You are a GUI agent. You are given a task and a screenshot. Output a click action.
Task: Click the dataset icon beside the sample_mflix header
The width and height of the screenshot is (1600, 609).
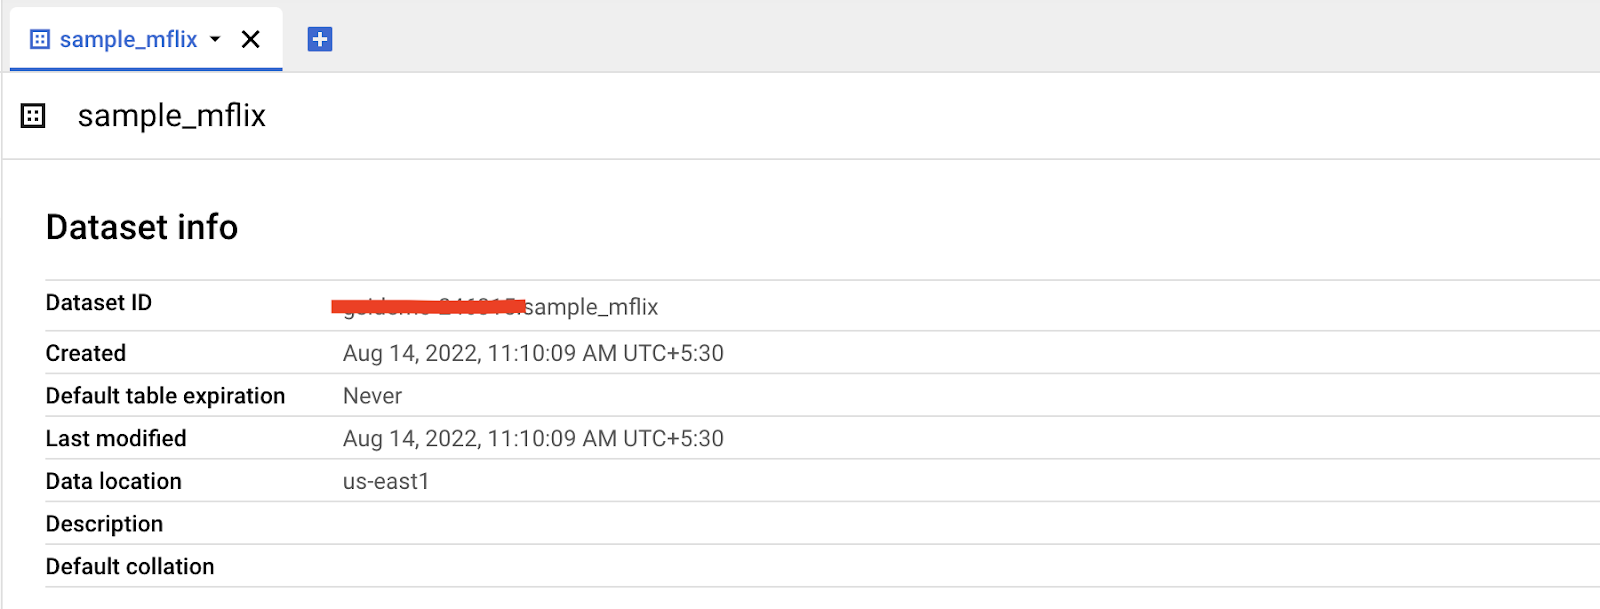(34, 115)
